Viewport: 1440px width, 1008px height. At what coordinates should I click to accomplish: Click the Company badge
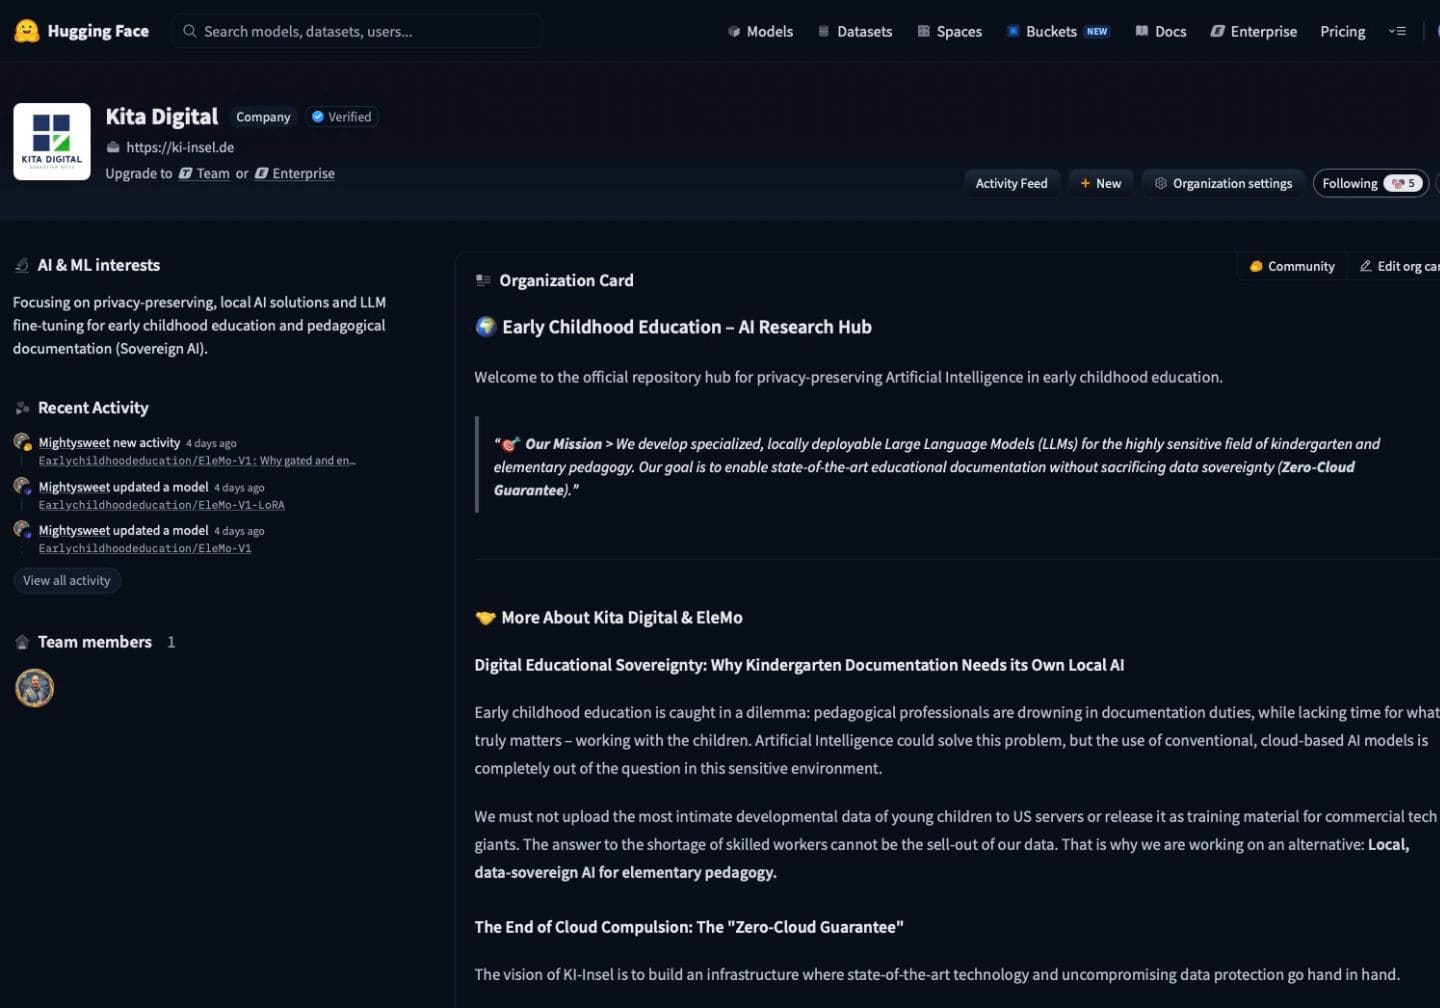point(263,117)
